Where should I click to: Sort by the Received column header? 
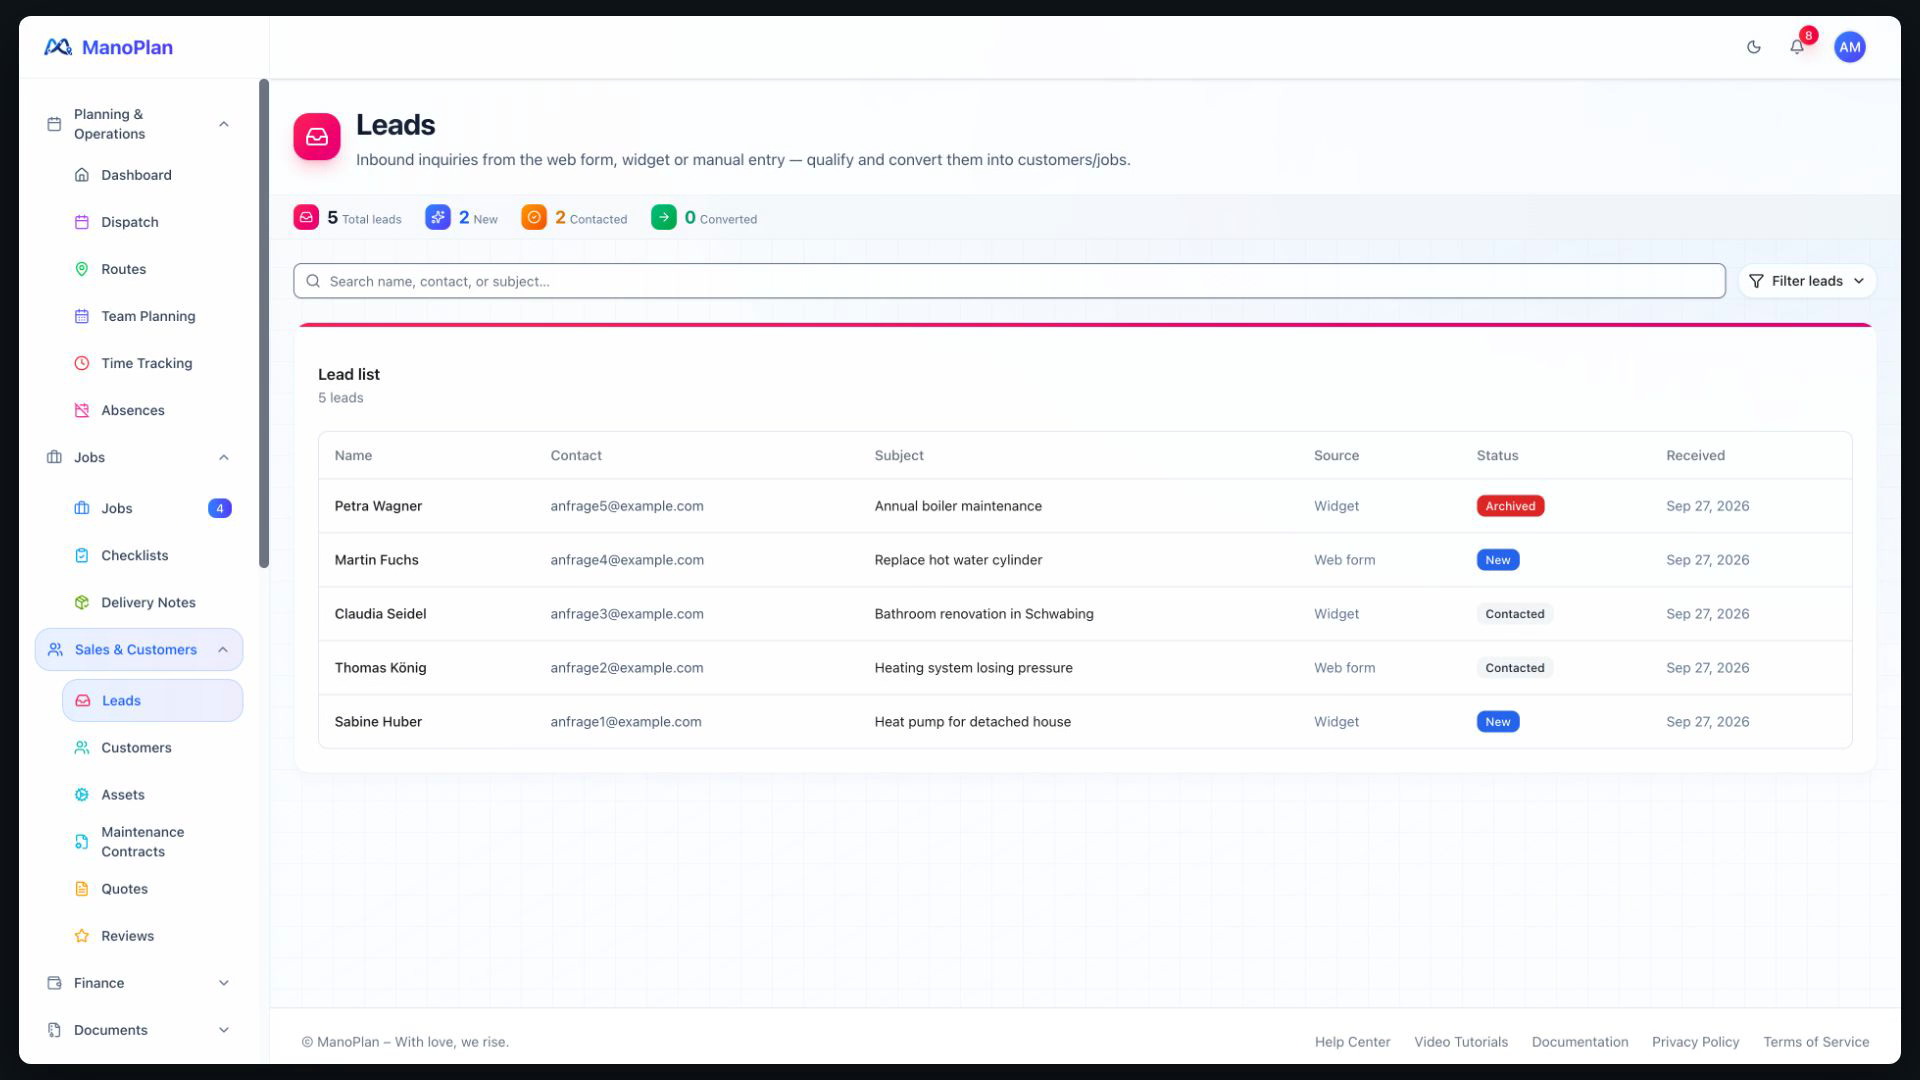point(1695,455)
